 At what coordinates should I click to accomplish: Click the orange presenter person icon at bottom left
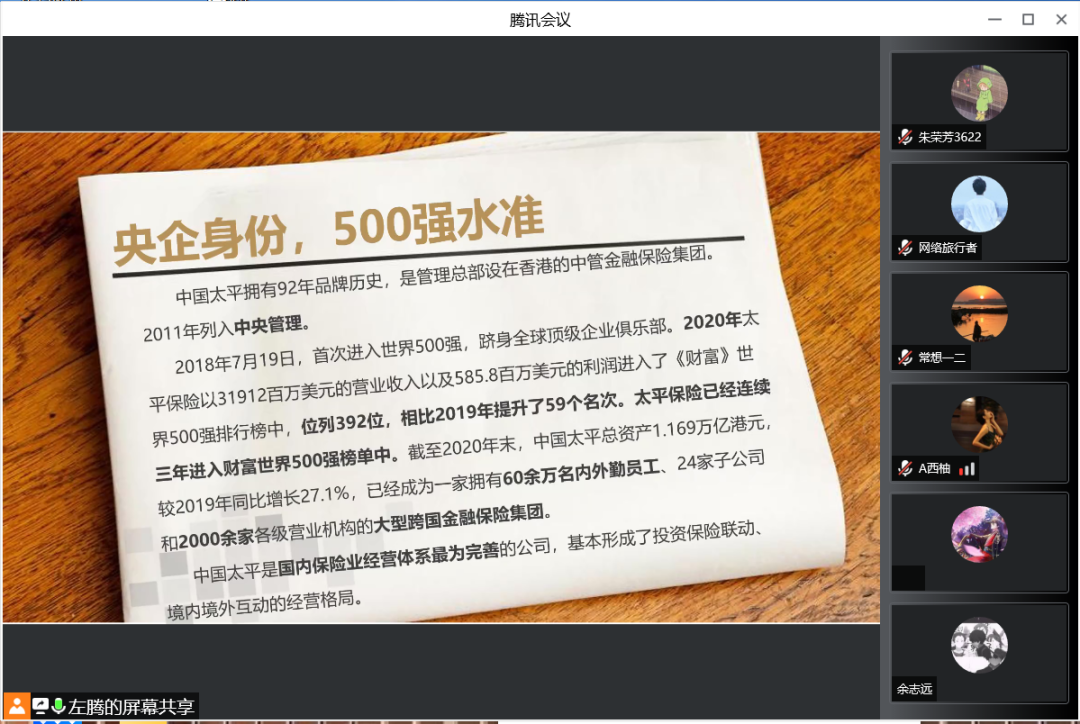click(17, 706)
